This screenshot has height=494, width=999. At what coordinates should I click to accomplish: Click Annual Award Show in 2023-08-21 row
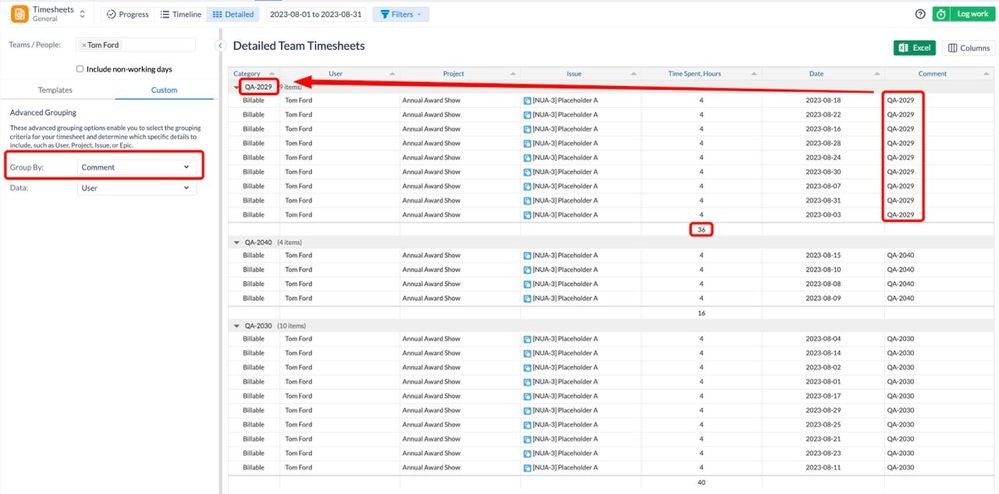[431, 439]
